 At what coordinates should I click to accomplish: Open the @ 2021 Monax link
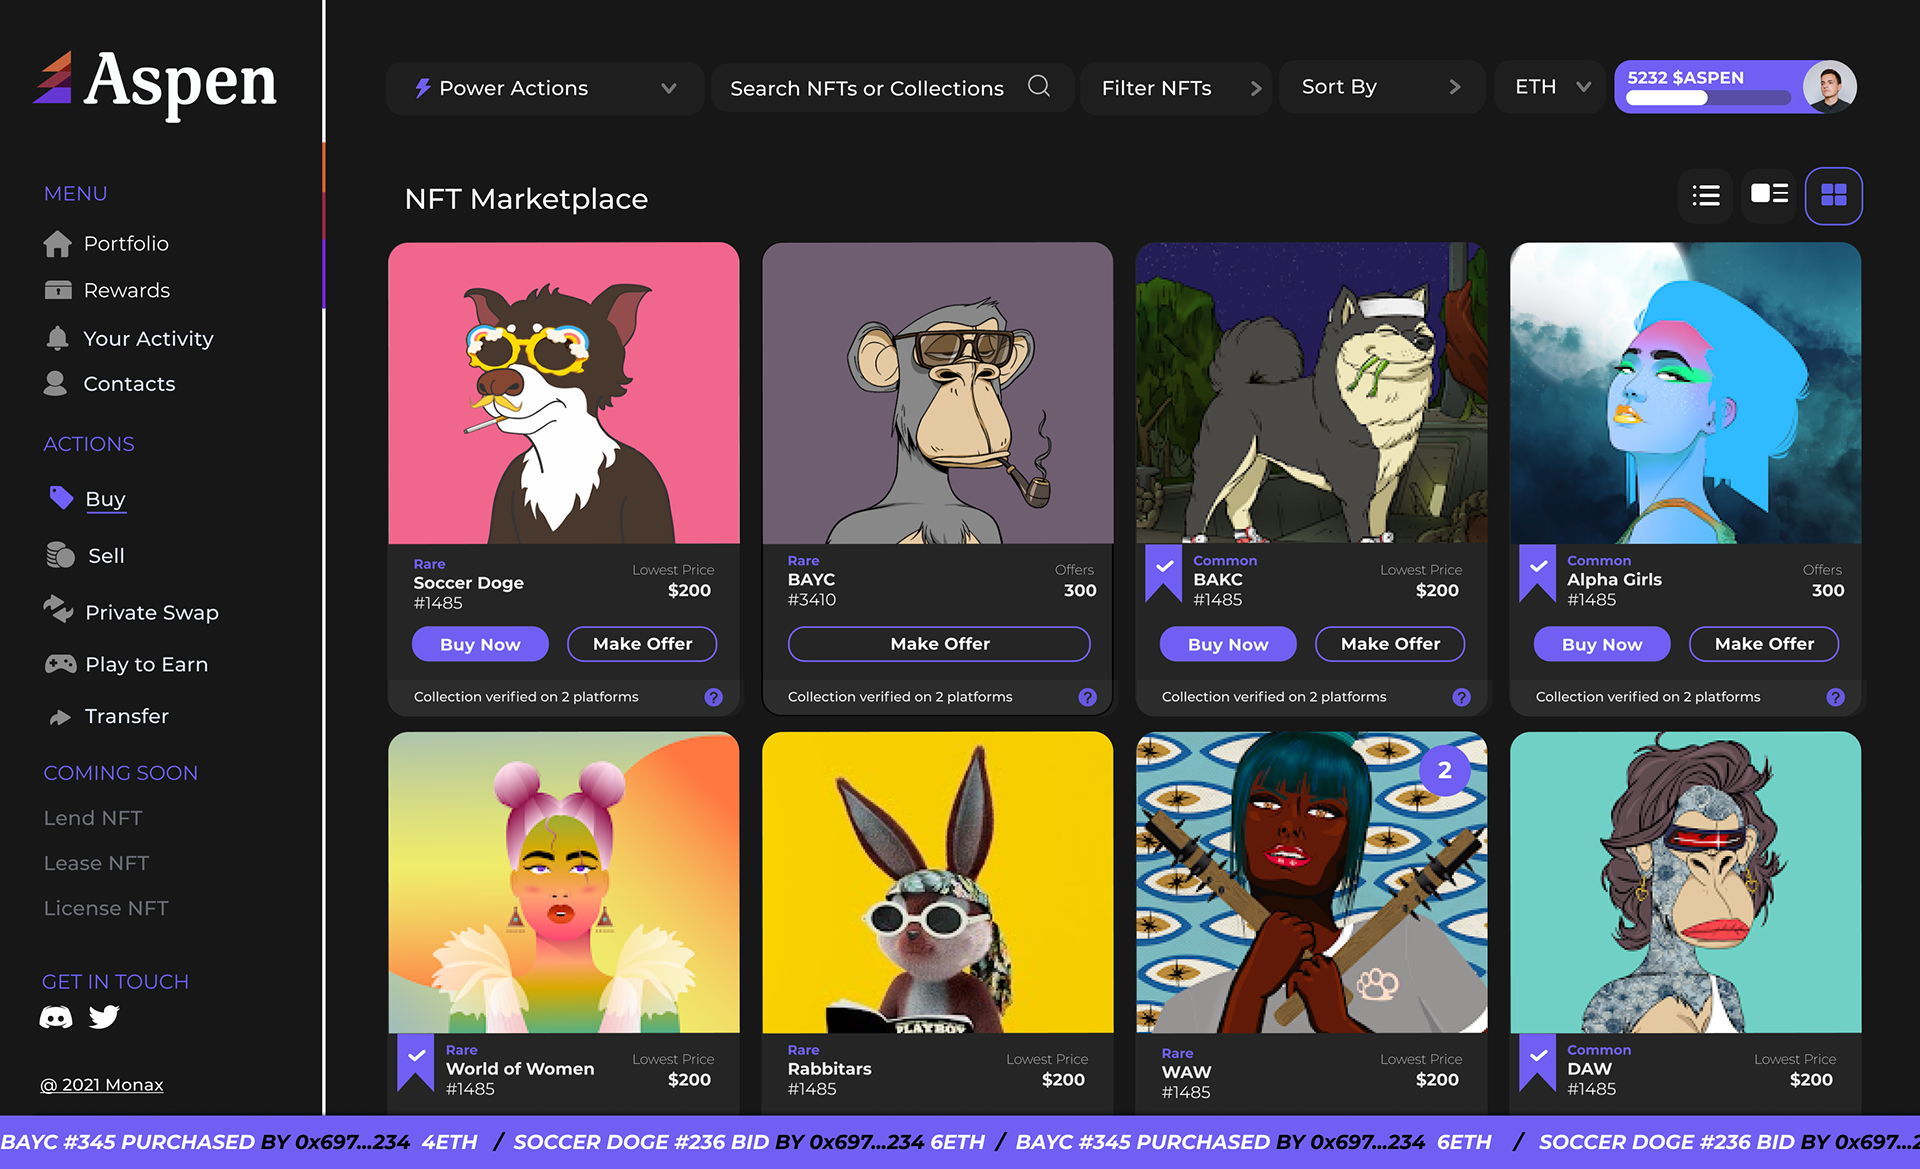tap(102, 1085)
